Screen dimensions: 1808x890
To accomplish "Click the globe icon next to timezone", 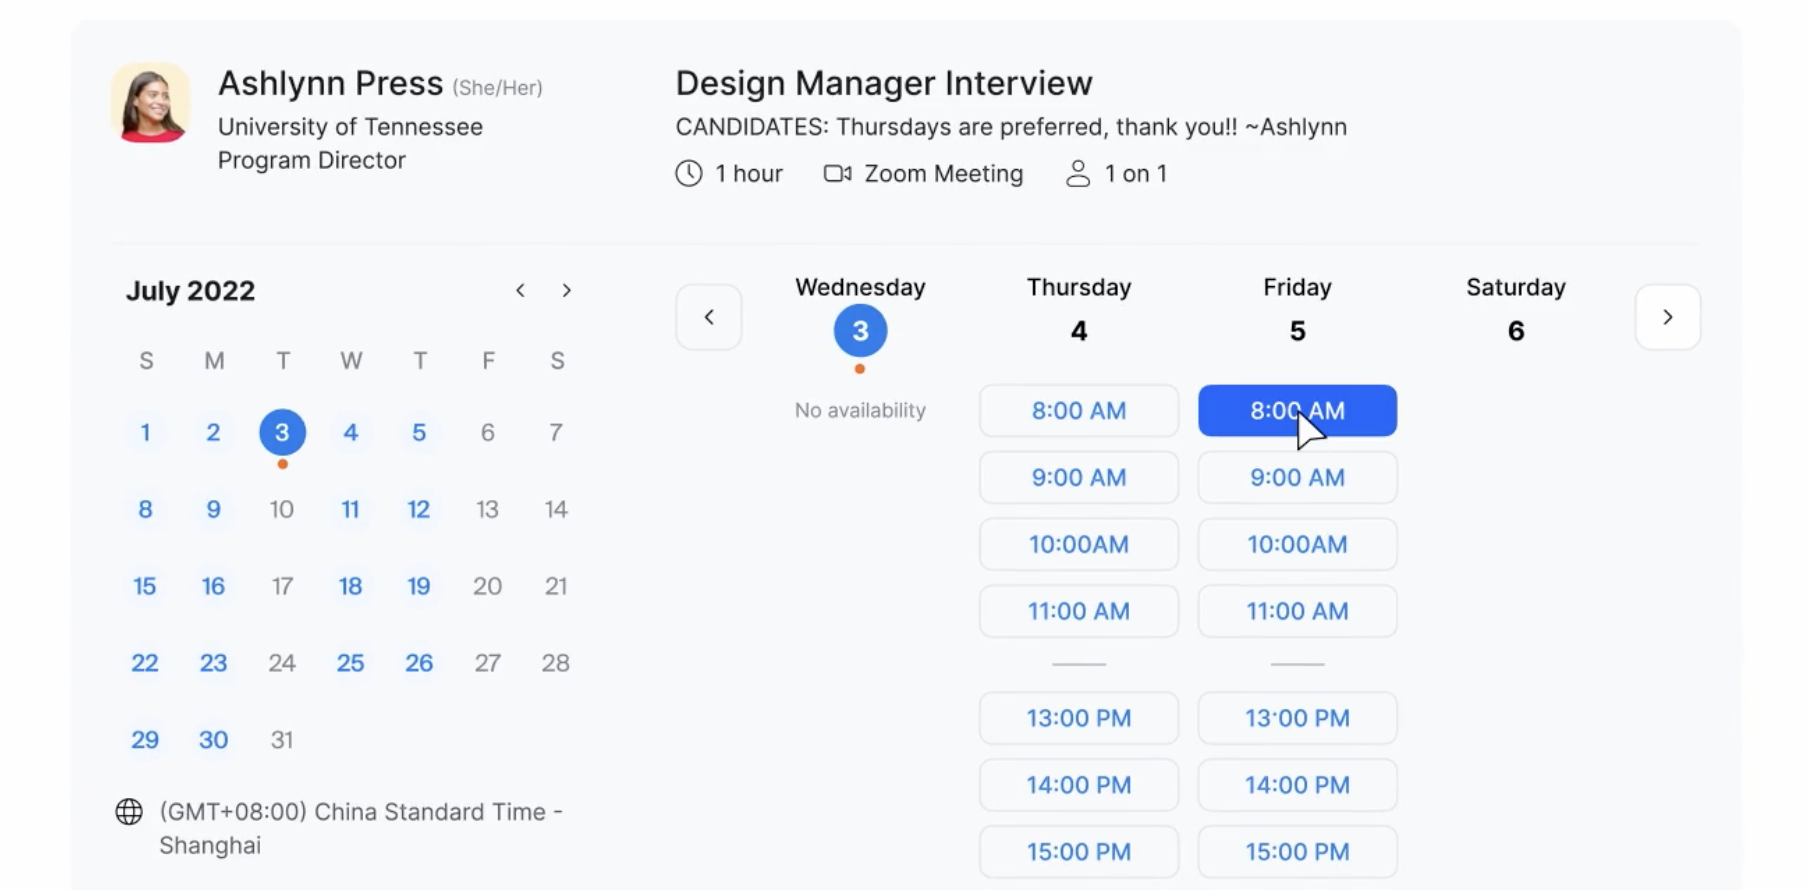I will click(129, 811).
